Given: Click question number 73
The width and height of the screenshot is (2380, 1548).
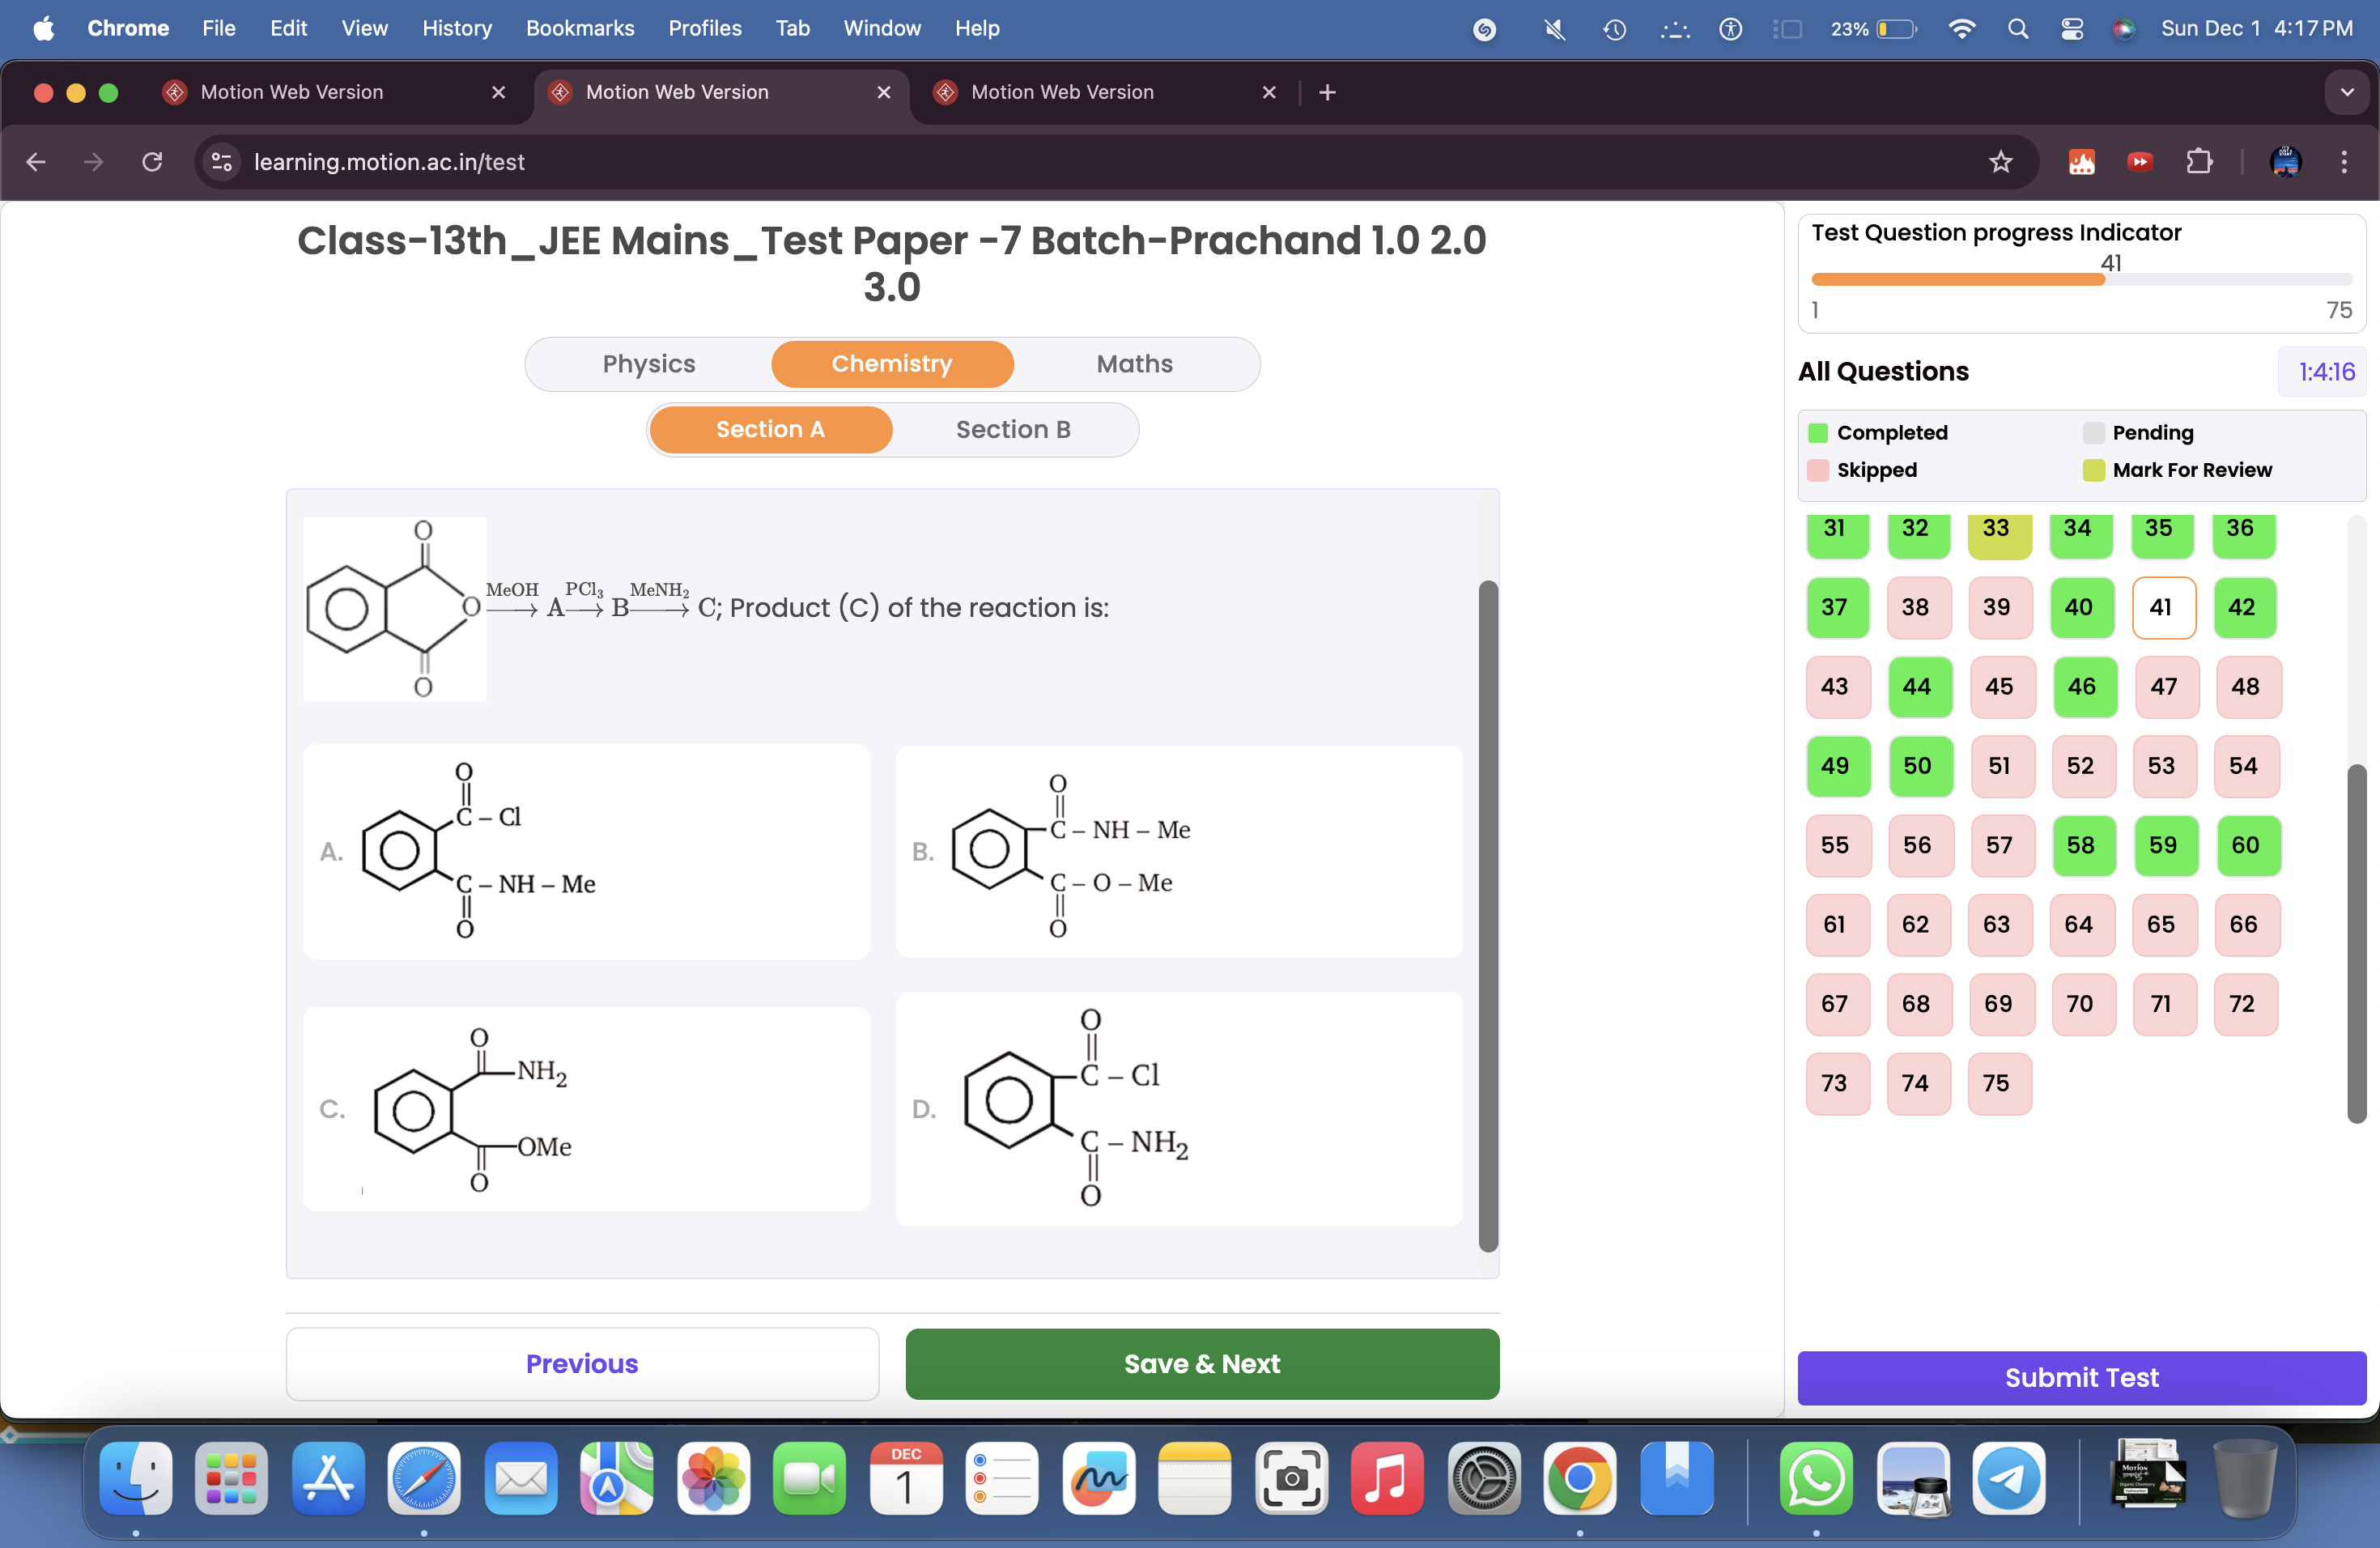Looking at the screenshot, I should pos(1832,1081).
